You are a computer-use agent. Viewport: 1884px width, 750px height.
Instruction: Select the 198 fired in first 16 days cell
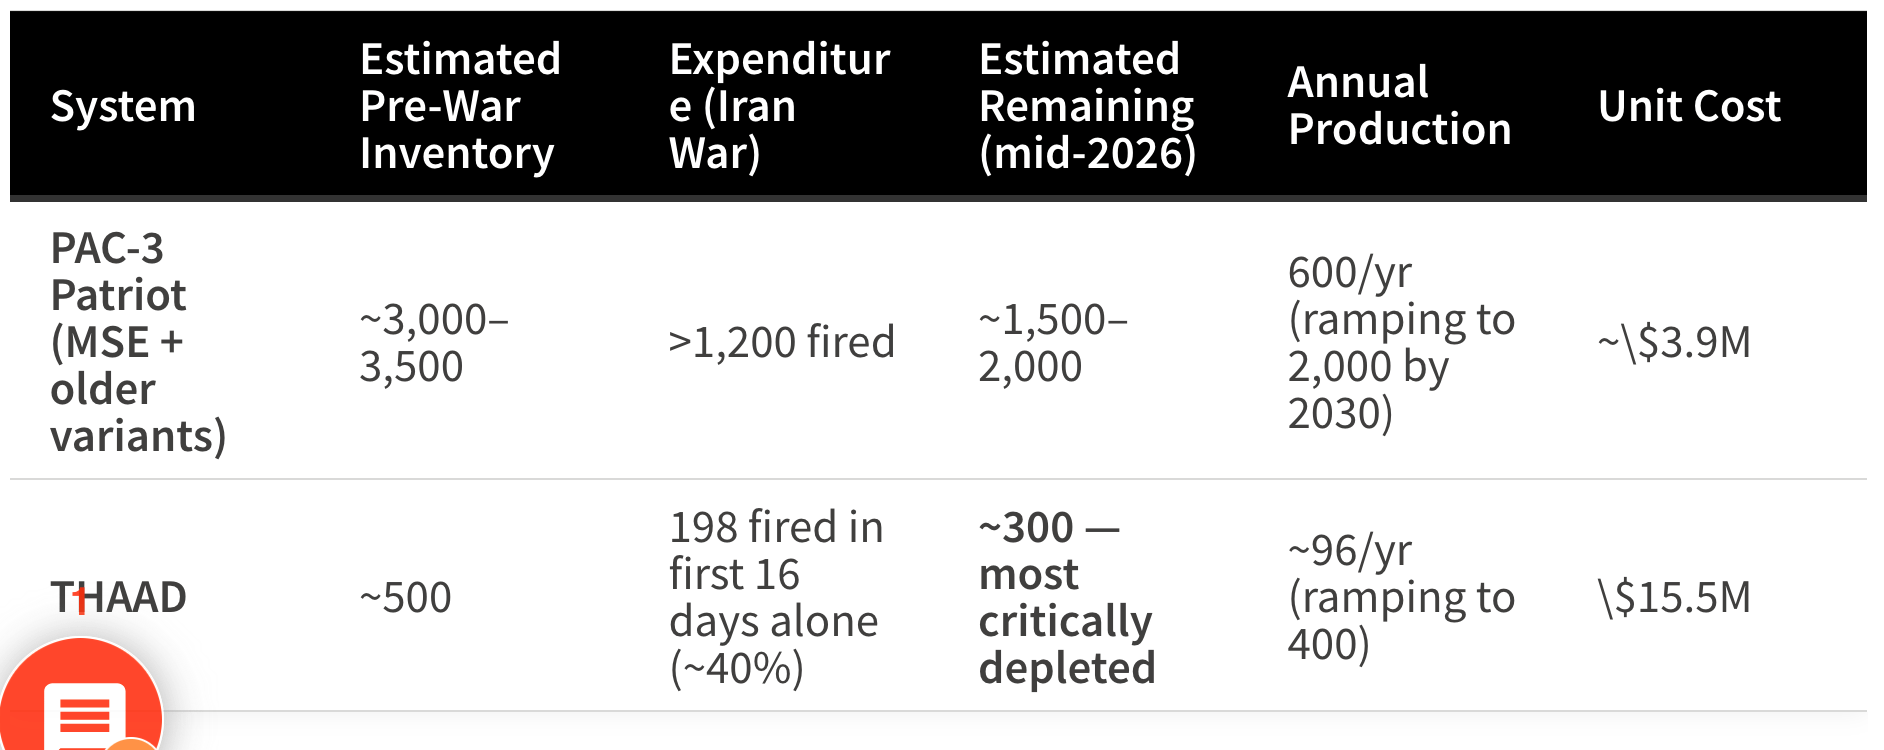[776, 598]
